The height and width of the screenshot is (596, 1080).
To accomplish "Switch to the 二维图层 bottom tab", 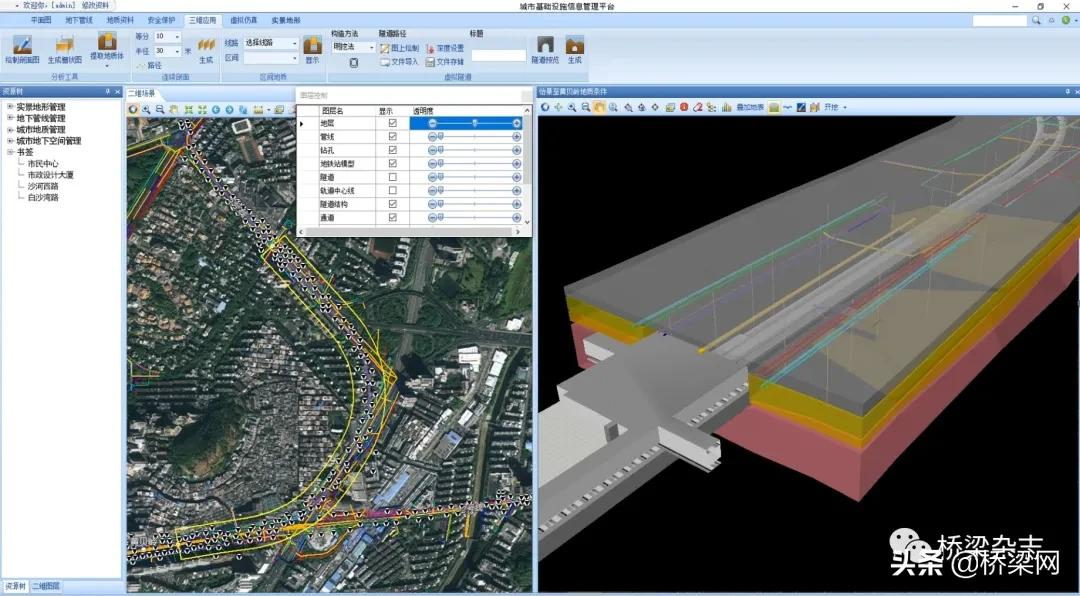I will tap(46, 586).
